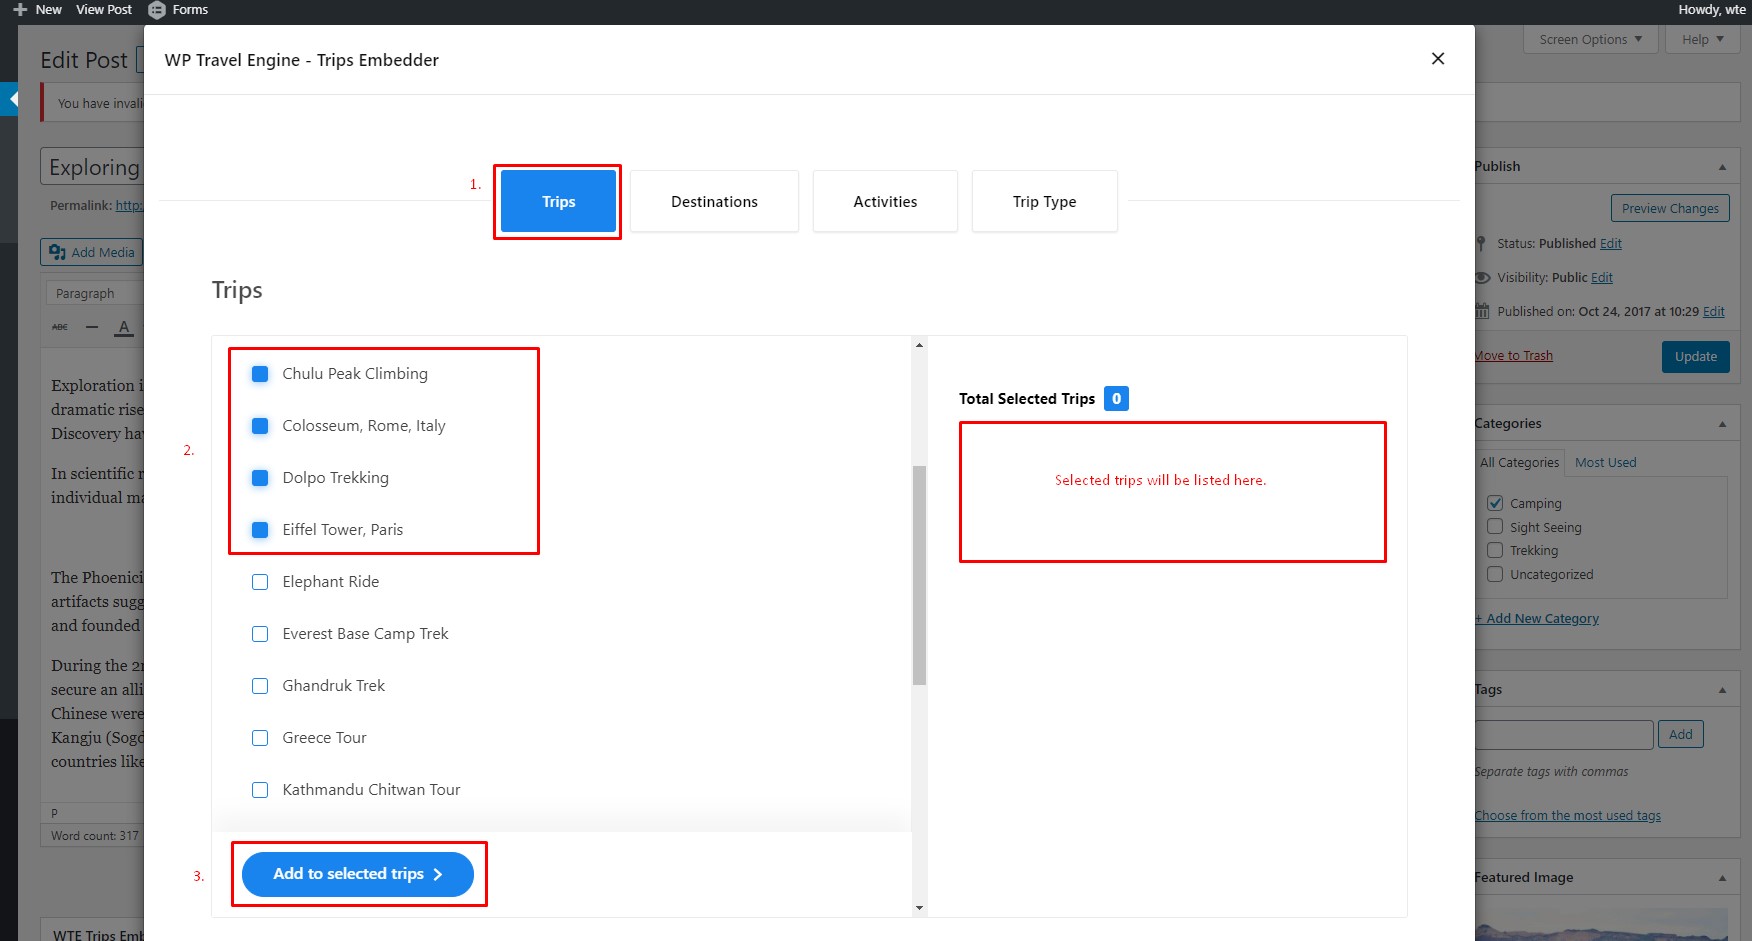Image resolution: width=1752 pixels, height=941 pixels.
Task: Select Everest Base Camp Trek checkbox
Action: (260, 634)
